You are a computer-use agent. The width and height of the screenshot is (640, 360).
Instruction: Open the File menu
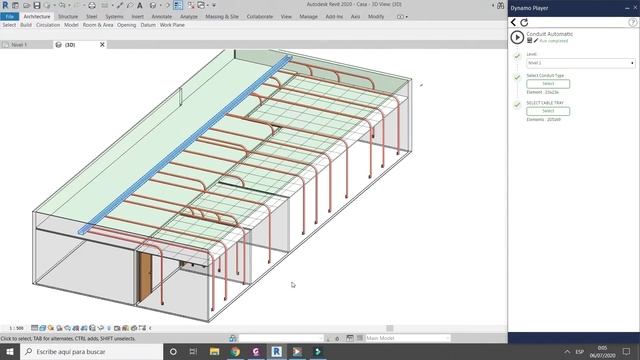pyautogui.click(x=10, y=17)
